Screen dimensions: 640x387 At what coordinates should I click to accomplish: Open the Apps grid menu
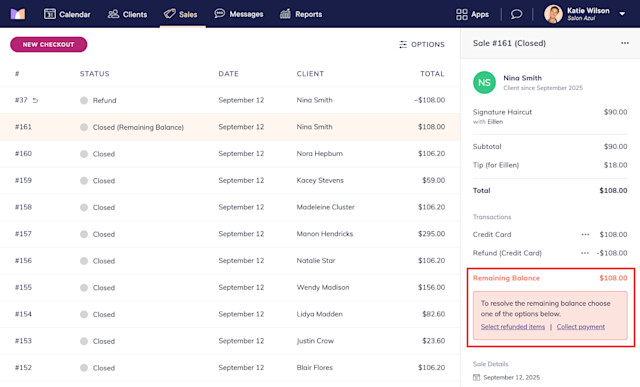[472, 14]
